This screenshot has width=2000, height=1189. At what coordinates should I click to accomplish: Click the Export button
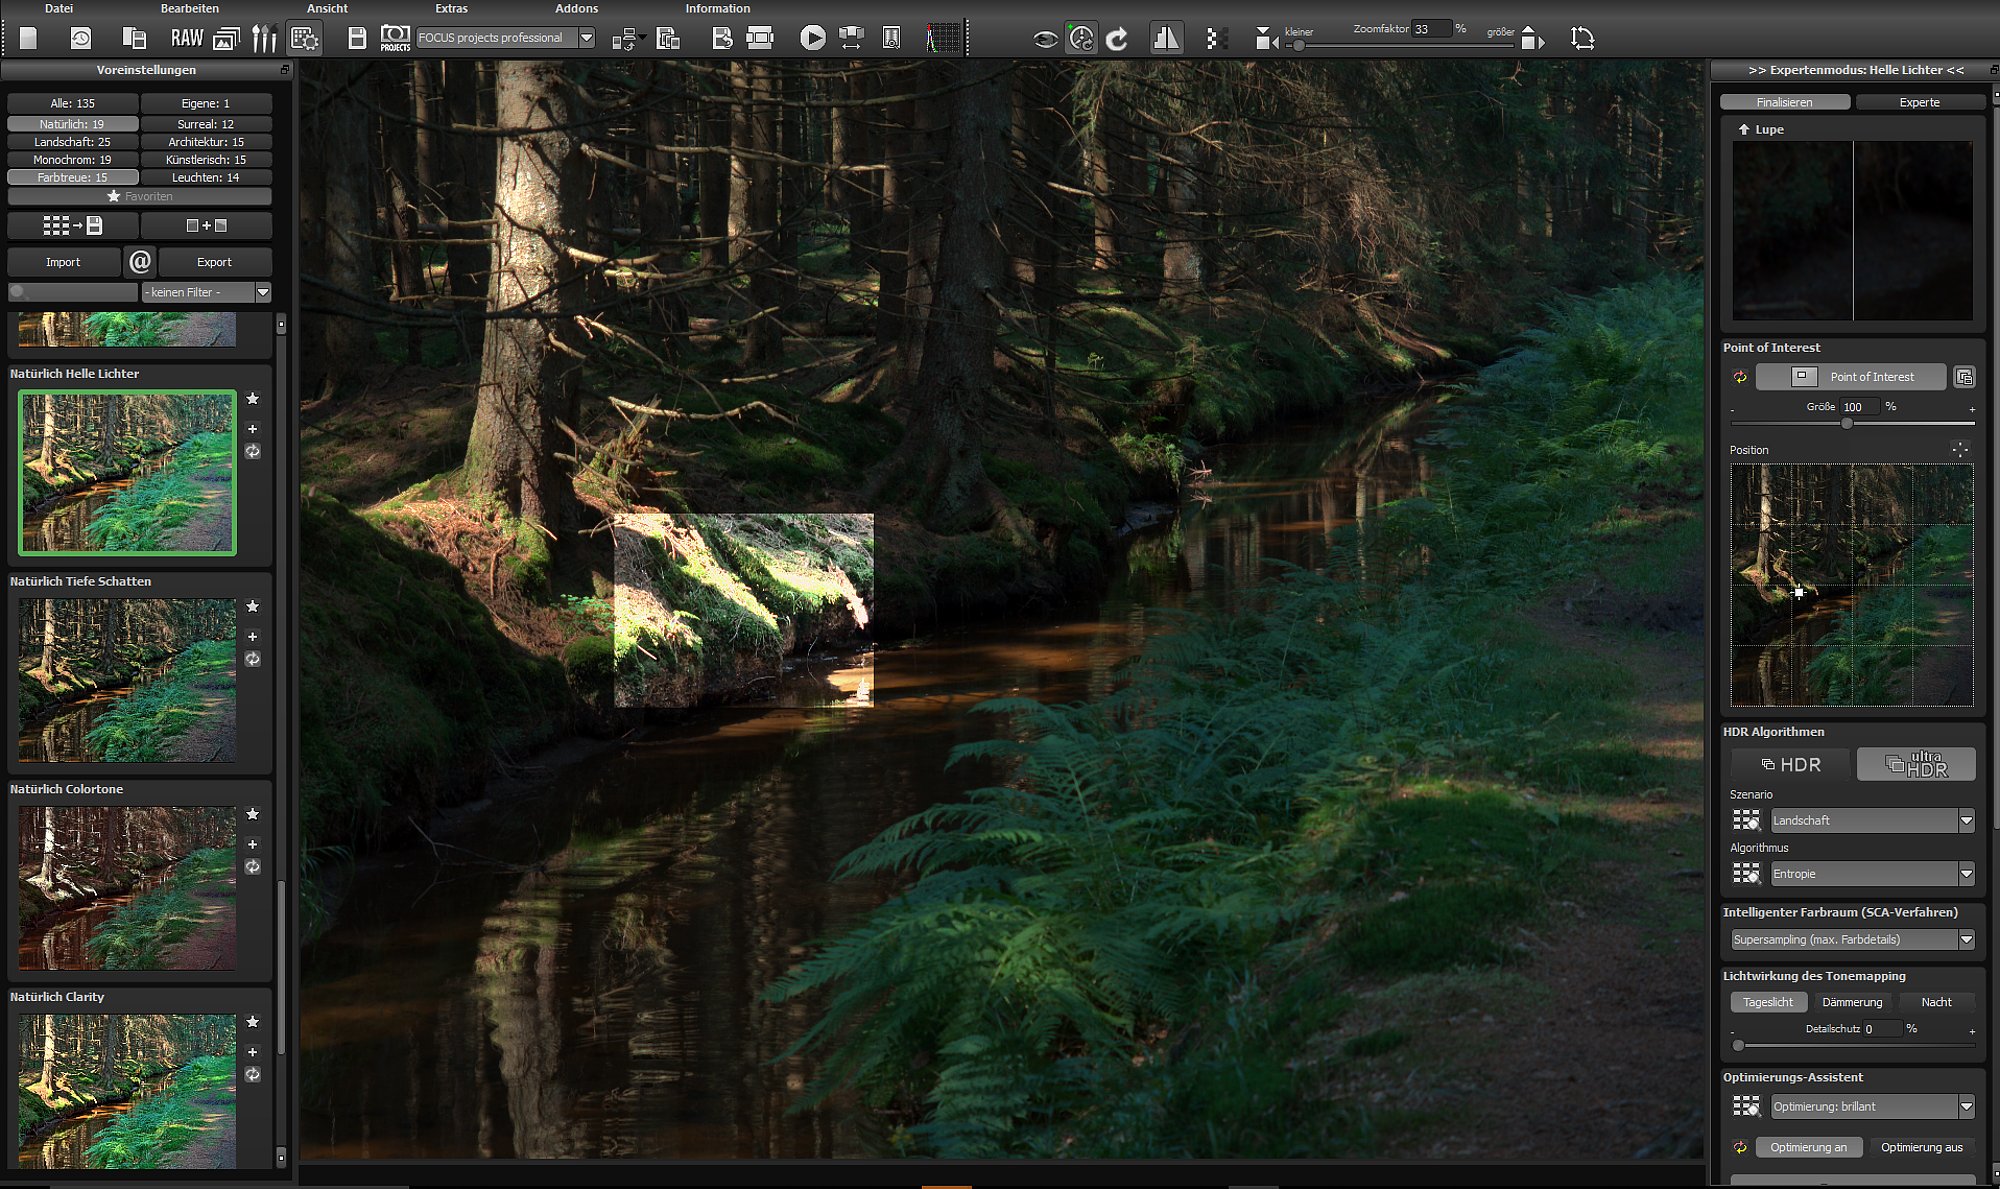214,262
